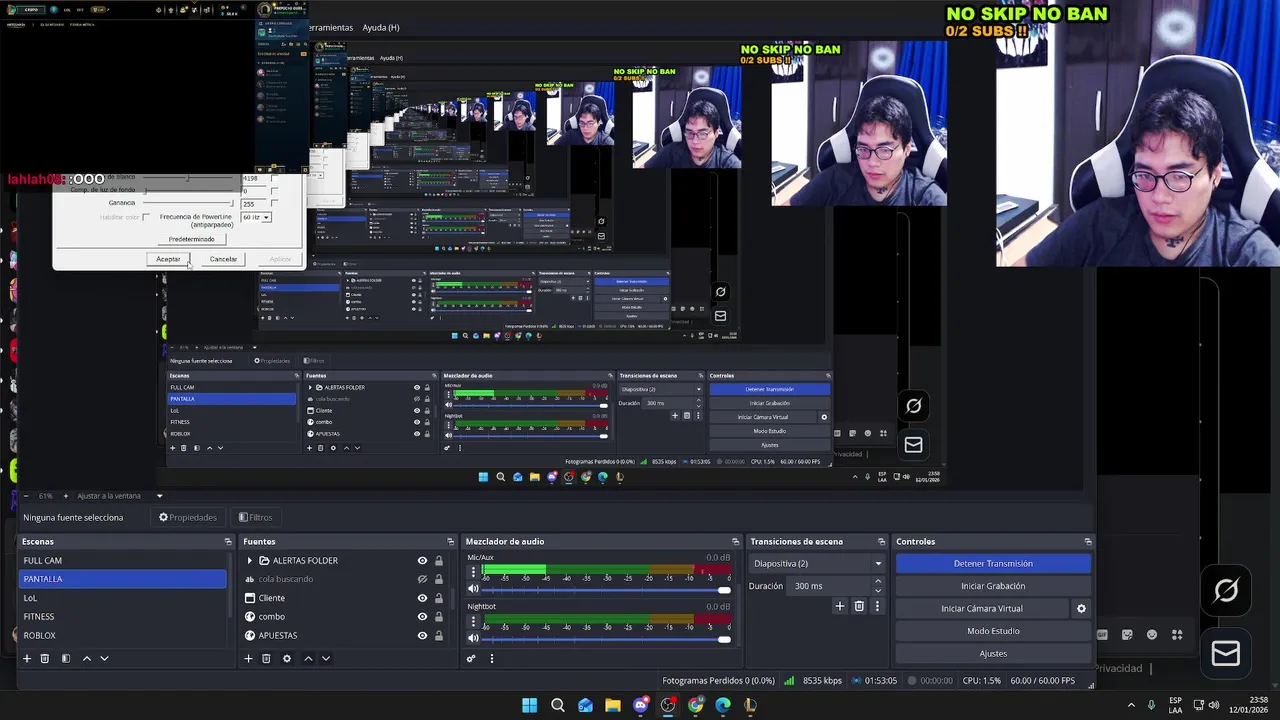The height and width of the screenshot is (720, 1280).
Task: Remove the selected scene with the trash icon
Action: click(44, 658)
